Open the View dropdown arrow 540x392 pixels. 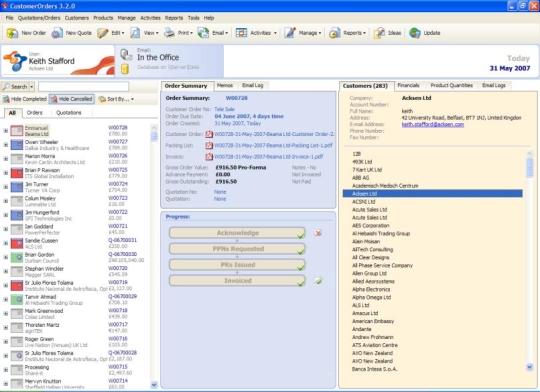point(157,33)
